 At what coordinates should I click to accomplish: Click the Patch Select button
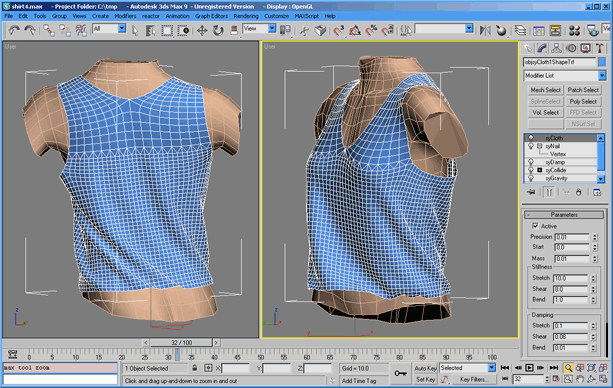[583, 90]
